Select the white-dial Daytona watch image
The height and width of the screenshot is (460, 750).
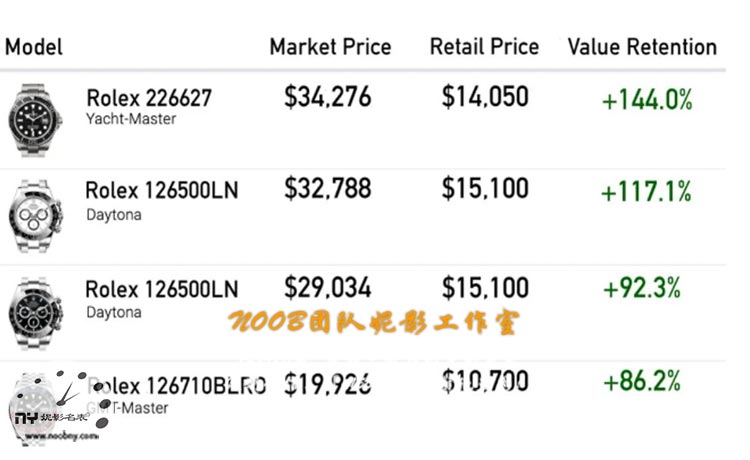pos(35,216)
